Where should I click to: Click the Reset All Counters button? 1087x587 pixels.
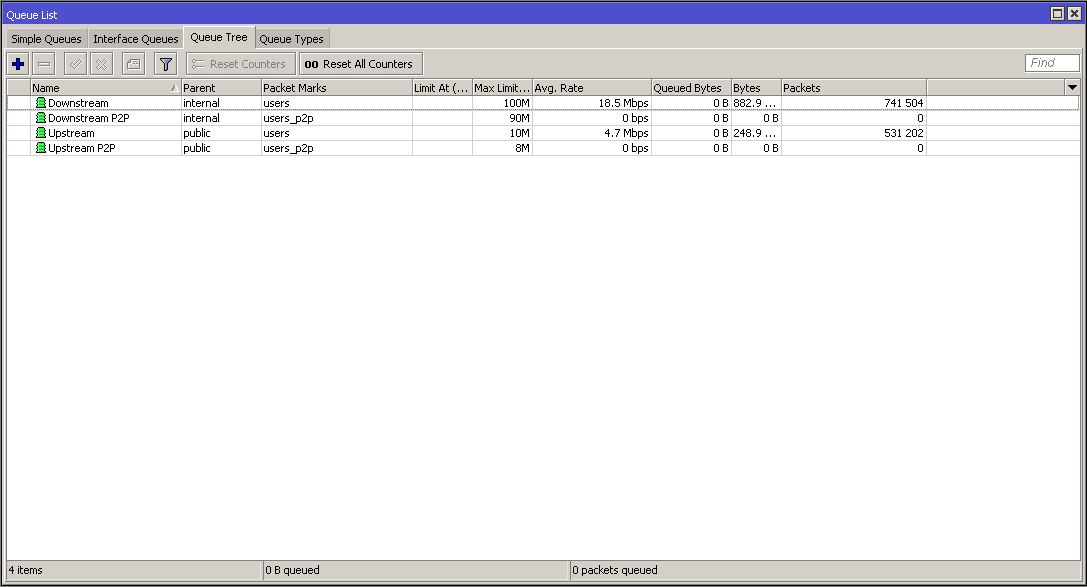click(x=360, y=64)
